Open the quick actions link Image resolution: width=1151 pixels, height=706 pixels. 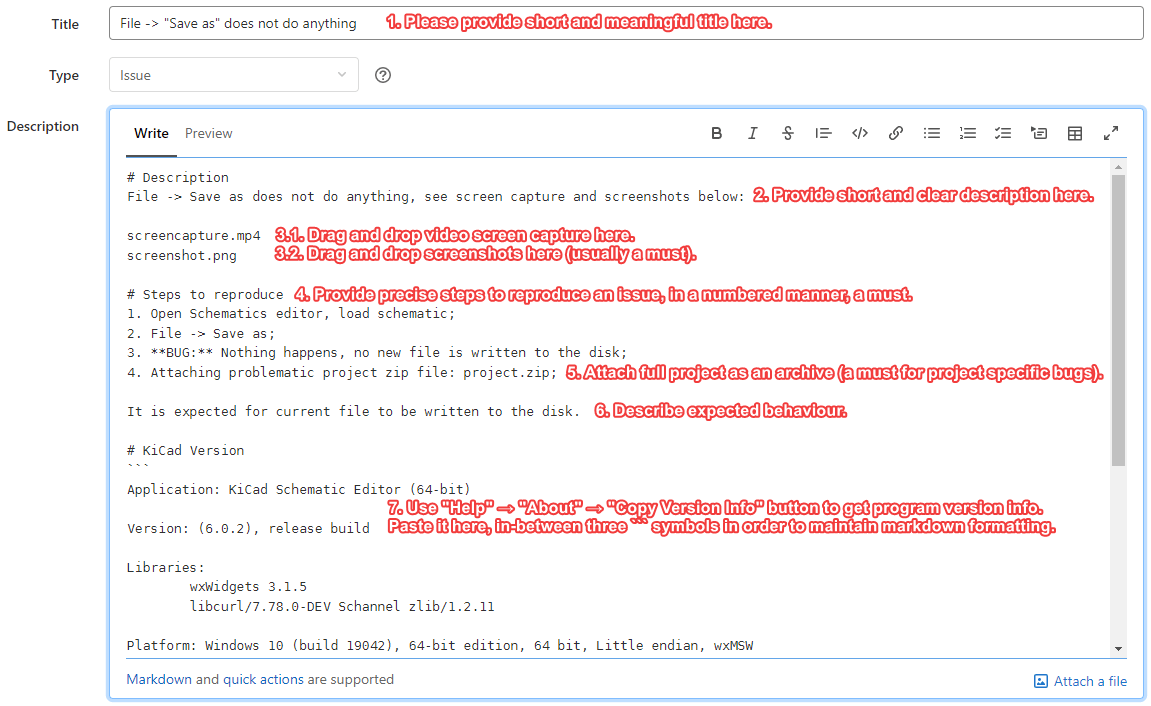click(263, 680)
